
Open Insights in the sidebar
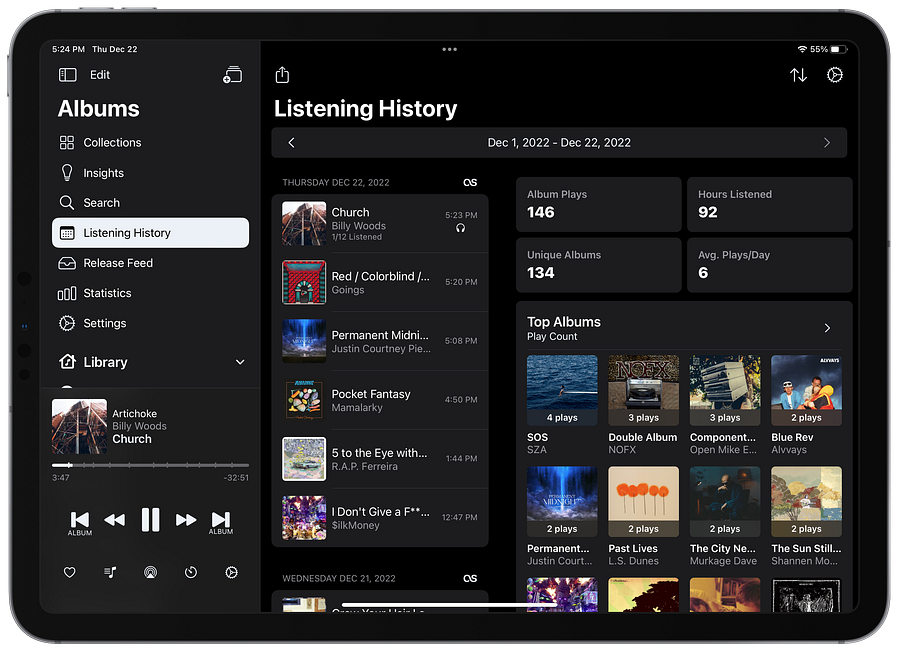point(150,173)
